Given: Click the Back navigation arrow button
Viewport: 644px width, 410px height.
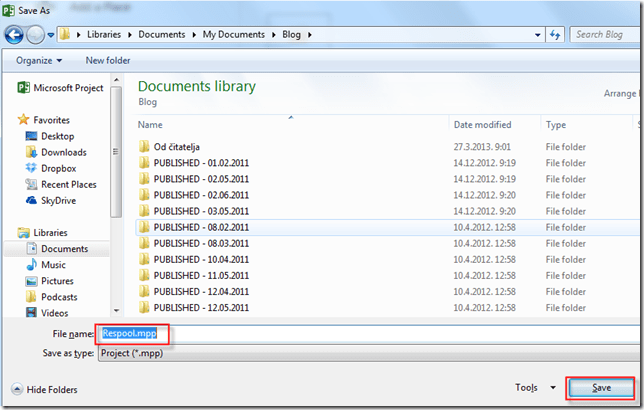Looking at the screenshot, I should 15,35.
